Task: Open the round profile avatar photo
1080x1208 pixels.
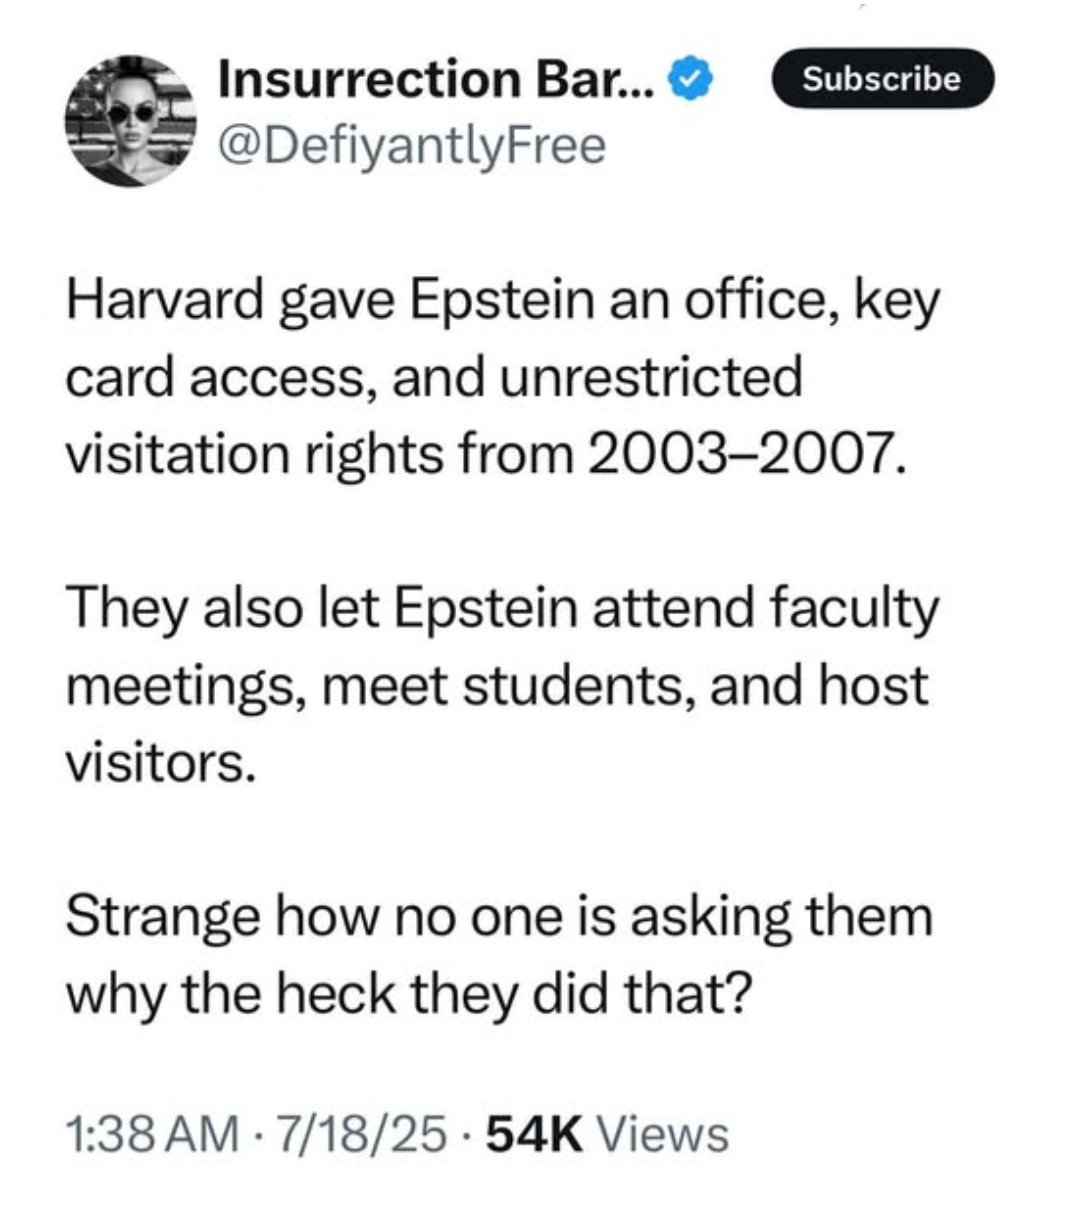Action: (131, 120)
